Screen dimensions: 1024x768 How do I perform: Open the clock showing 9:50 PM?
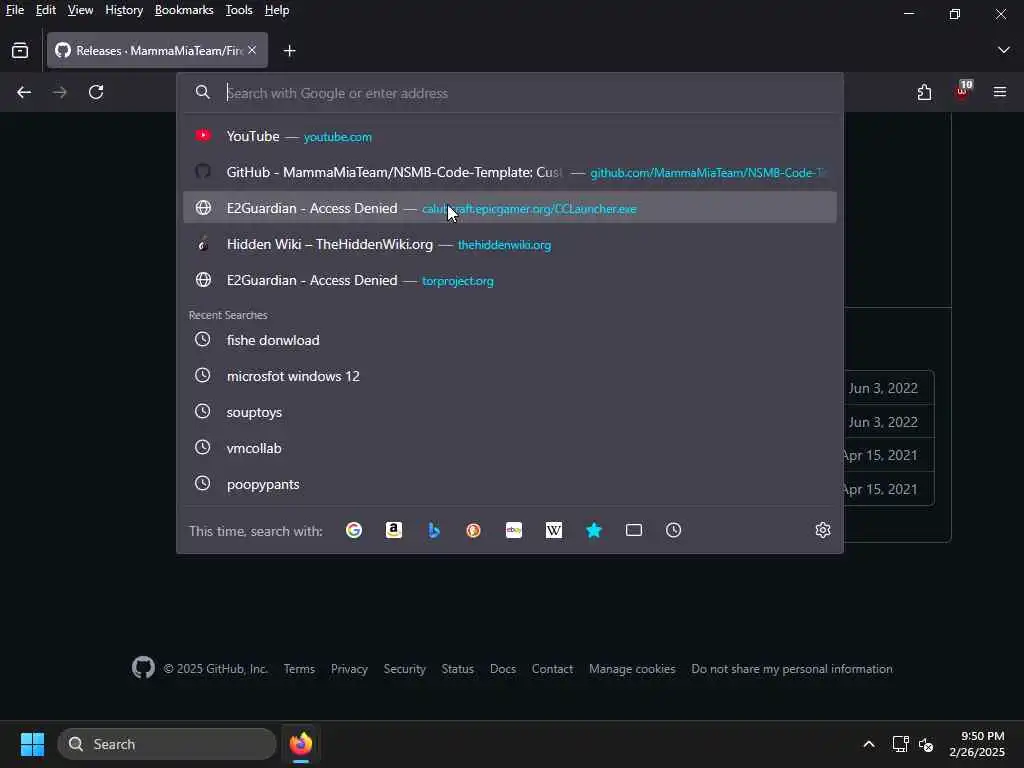coord(976,744)
